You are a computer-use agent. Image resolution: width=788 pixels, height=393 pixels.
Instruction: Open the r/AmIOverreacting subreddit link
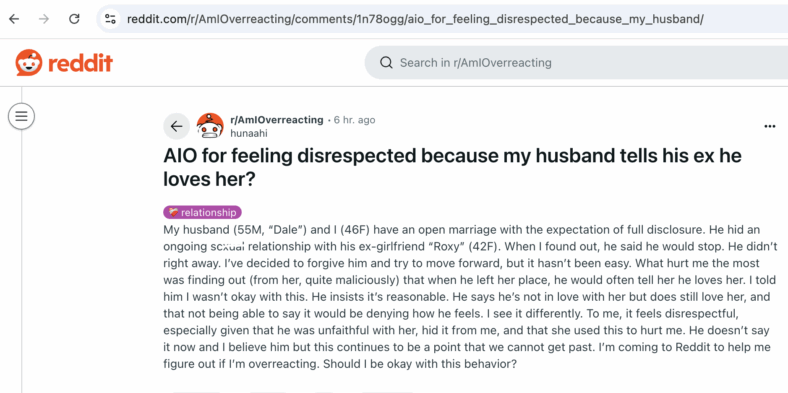click(276, 120)
